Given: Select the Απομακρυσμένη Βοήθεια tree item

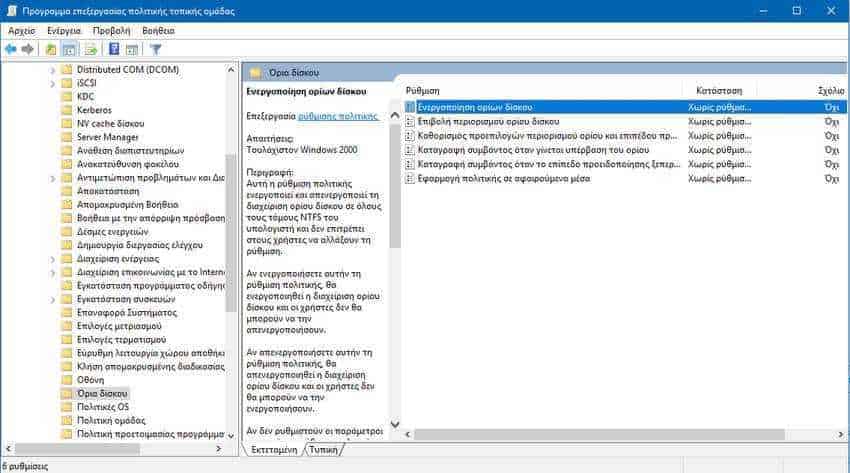Looking at the screenshot, I should tap(127, 205).
